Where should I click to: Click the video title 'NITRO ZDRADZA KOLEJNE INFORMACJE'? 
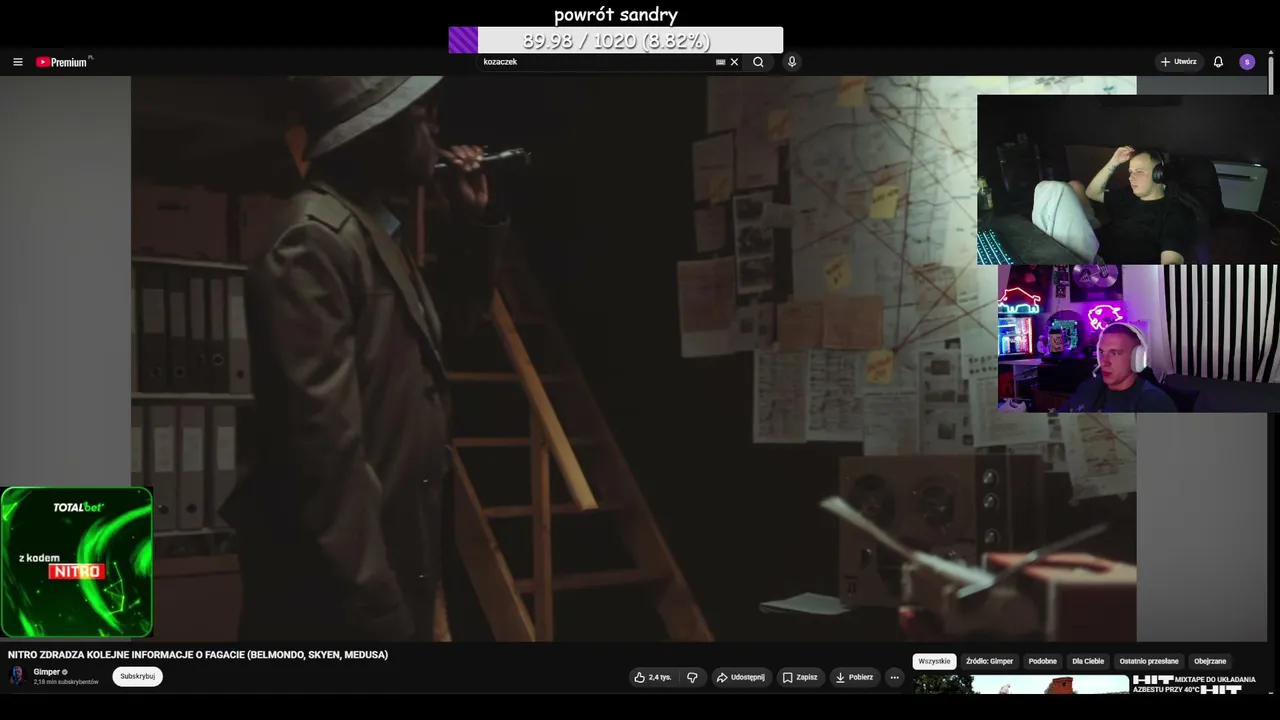coord(198,655)
